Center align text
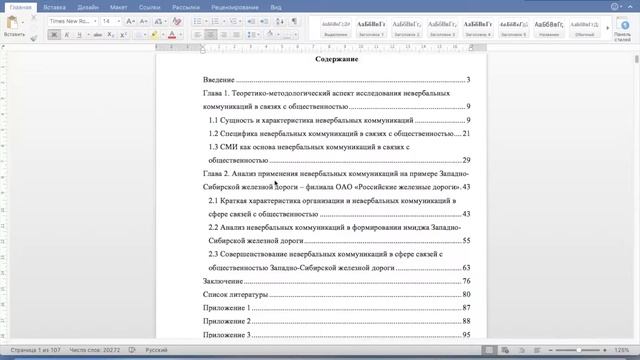This screenshot has height=360, width=640. (211, 35)
